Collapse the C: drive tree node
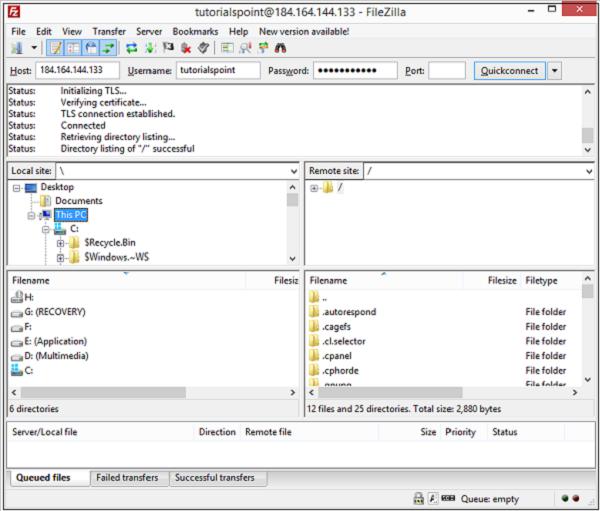 tap(46, 230)
